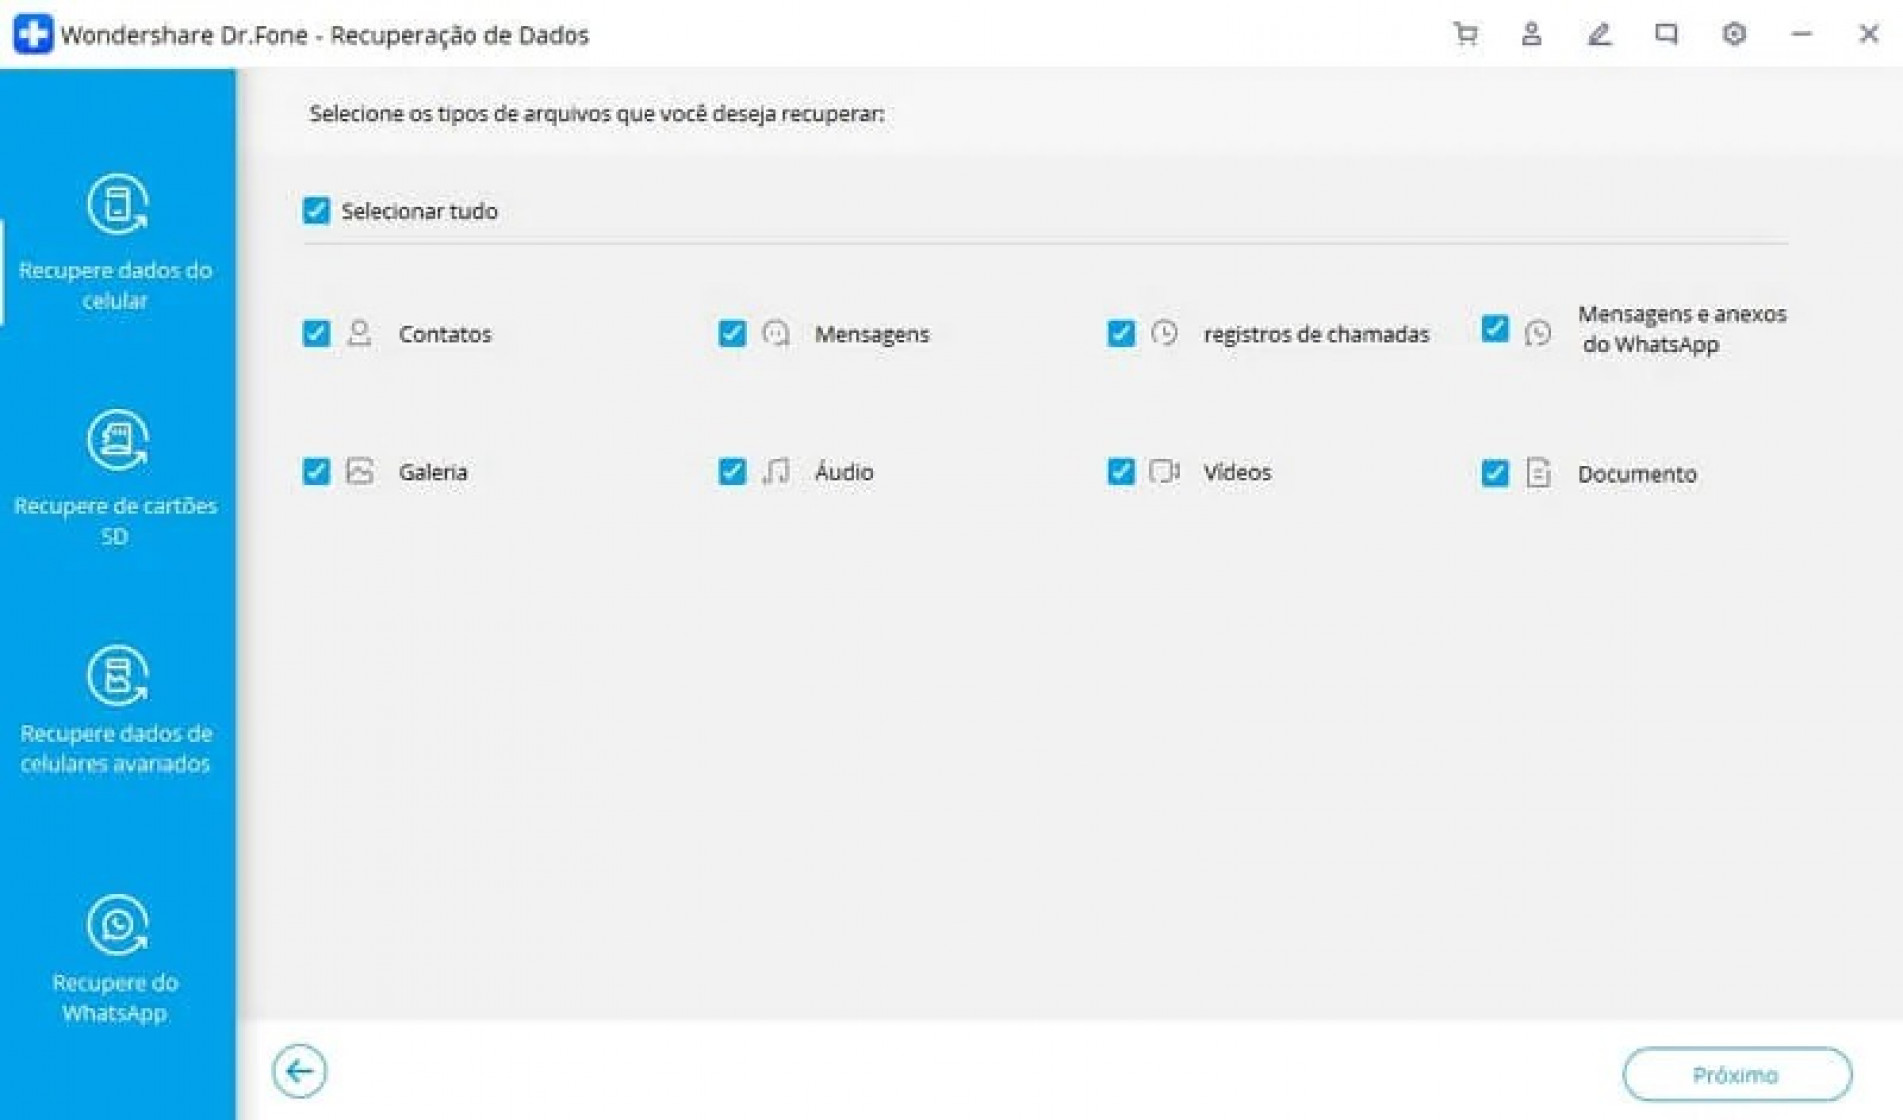1903x1120 pixels.
Task: Toggle Mensagens e anexos do WhatsApp checkbox
Action: tap(1495, 329)
